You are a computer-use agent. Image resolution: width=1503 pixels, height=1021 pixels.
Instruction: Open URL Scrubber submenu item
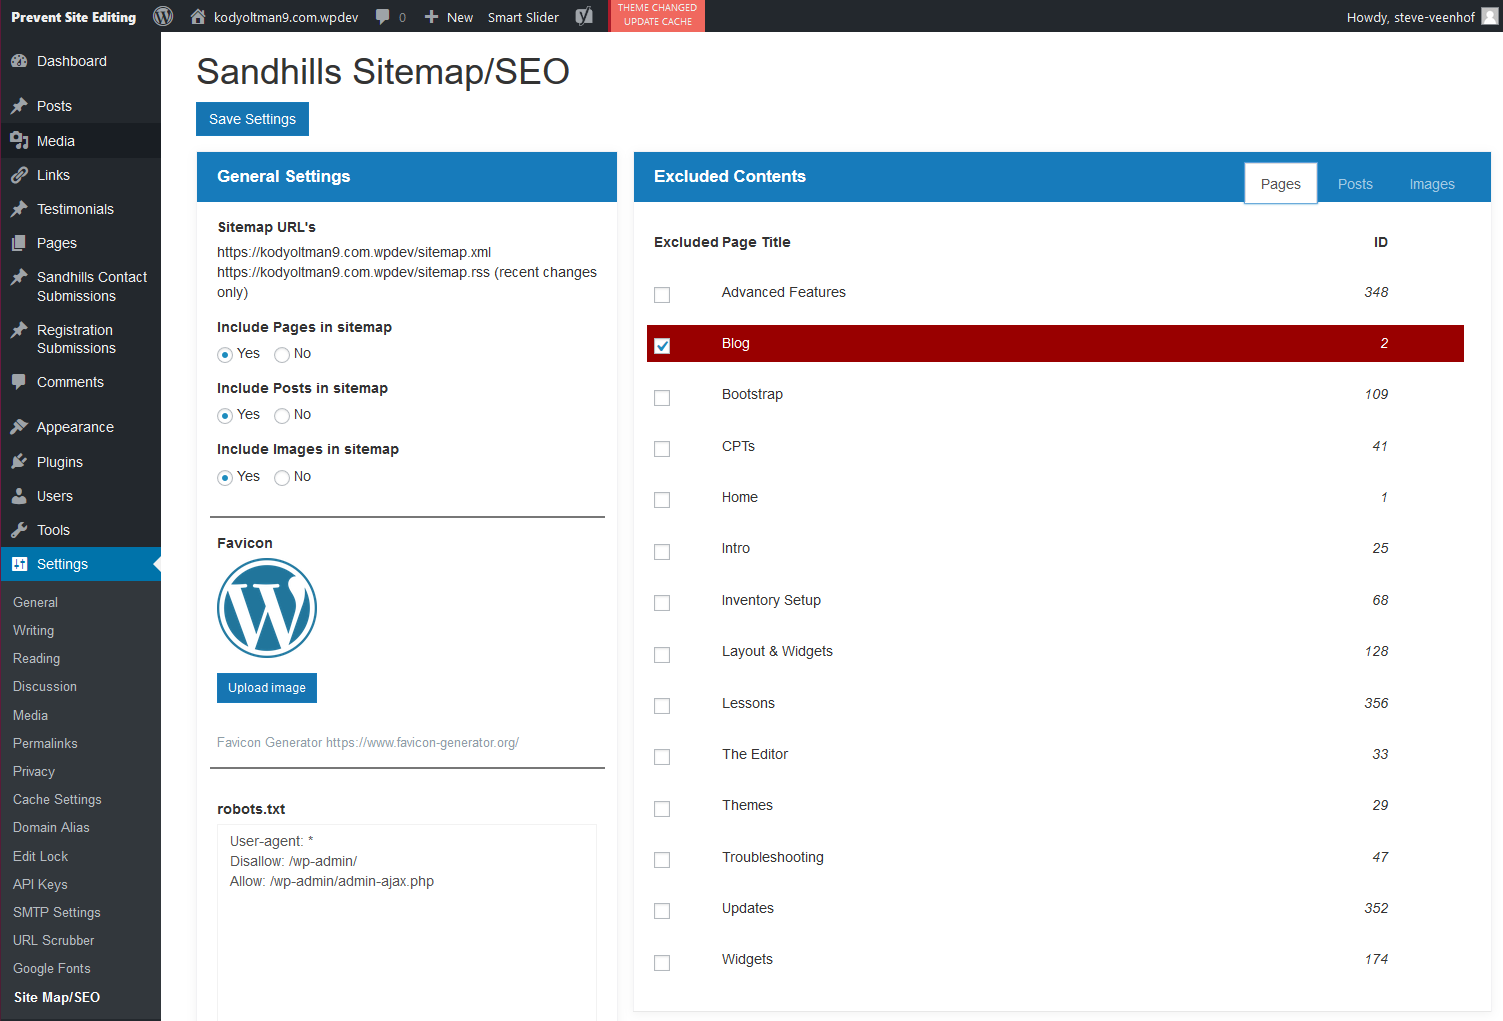tap(53, 940)
